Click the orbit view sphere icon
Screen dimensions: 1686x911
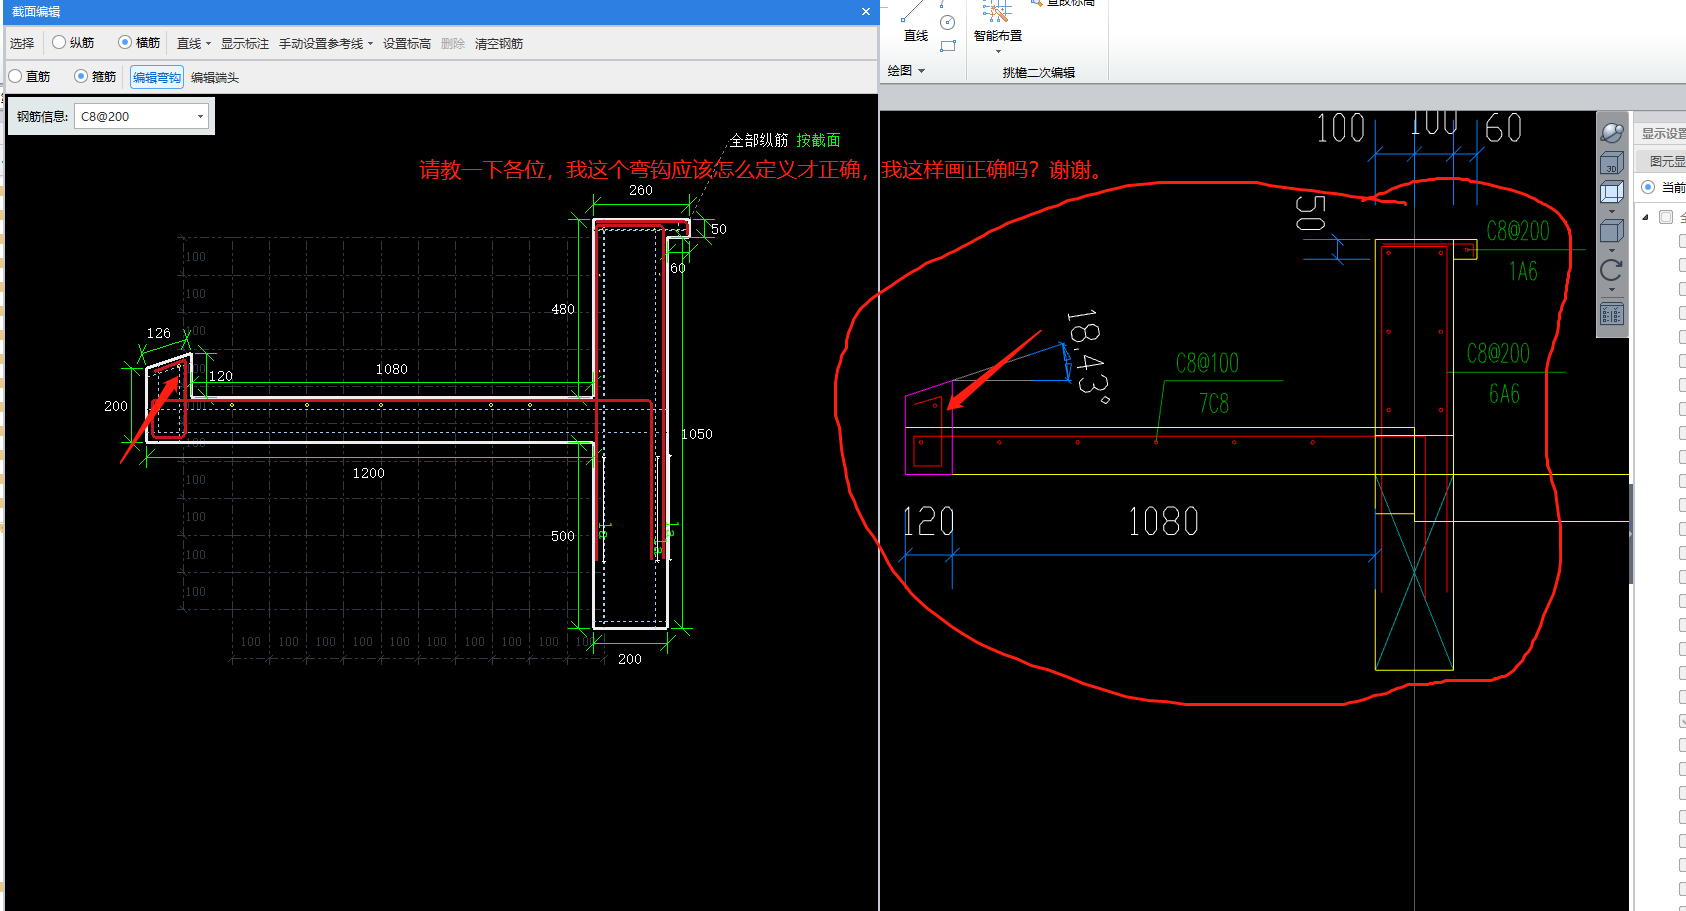[1612, 133]
